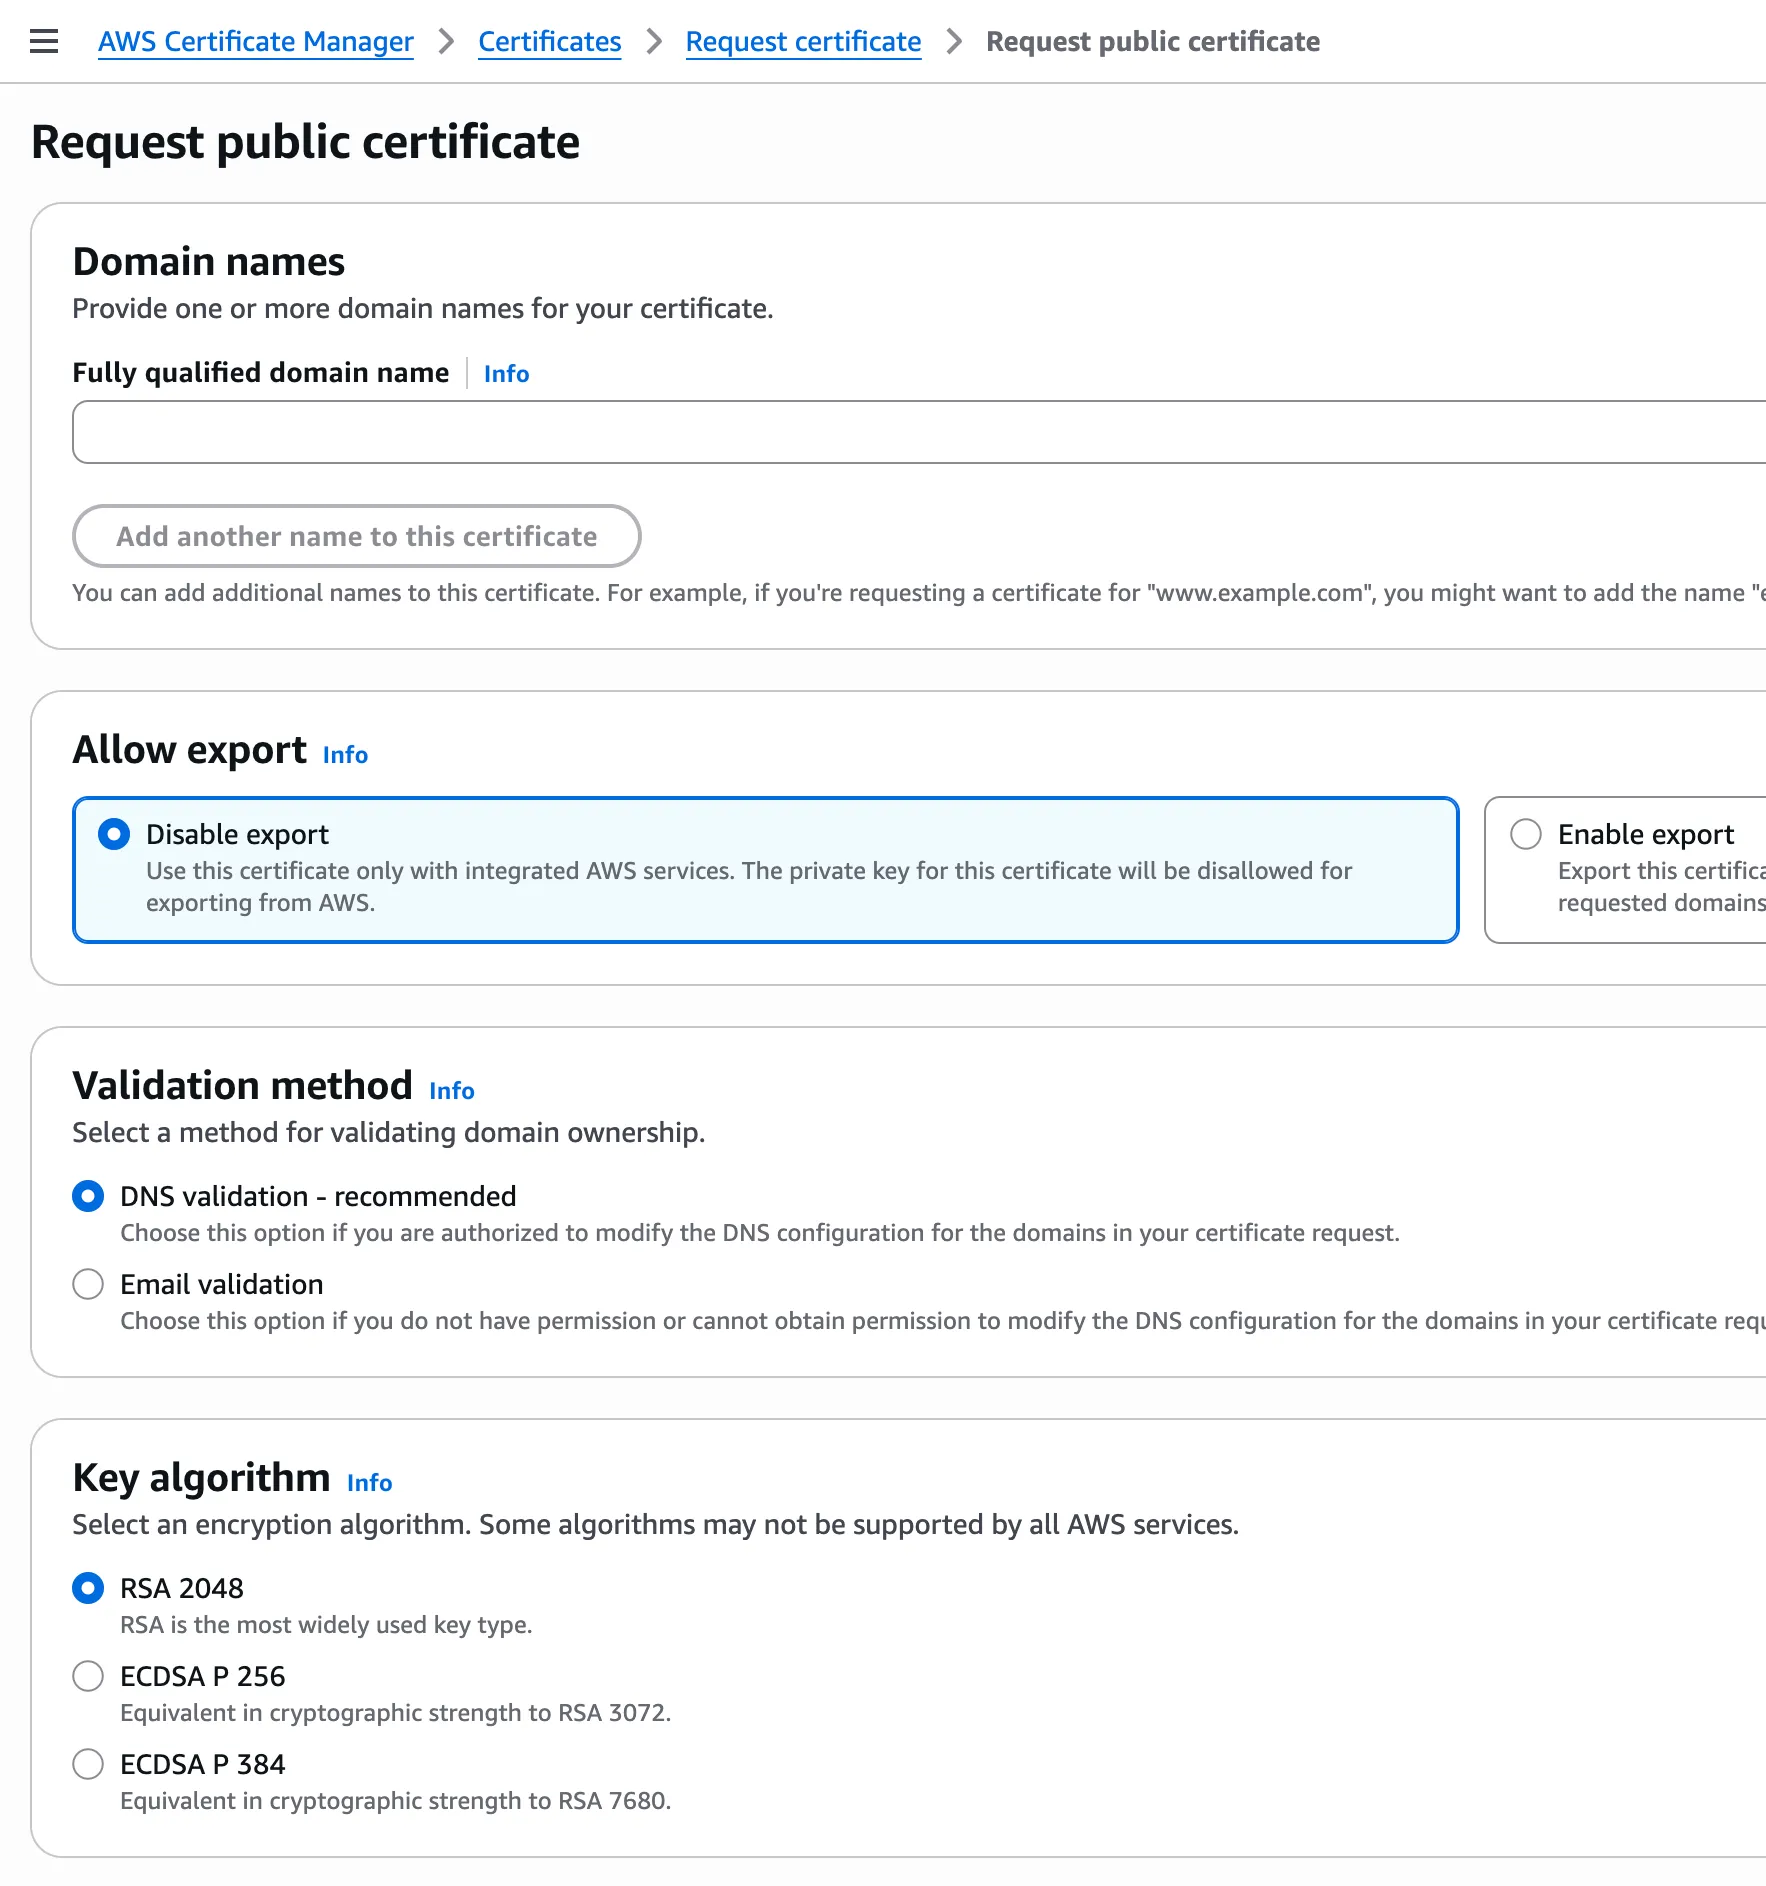Choose the RSA 2048 key algorithm
This screenshot has height=1886, width=1766.
pos(87,1587)
